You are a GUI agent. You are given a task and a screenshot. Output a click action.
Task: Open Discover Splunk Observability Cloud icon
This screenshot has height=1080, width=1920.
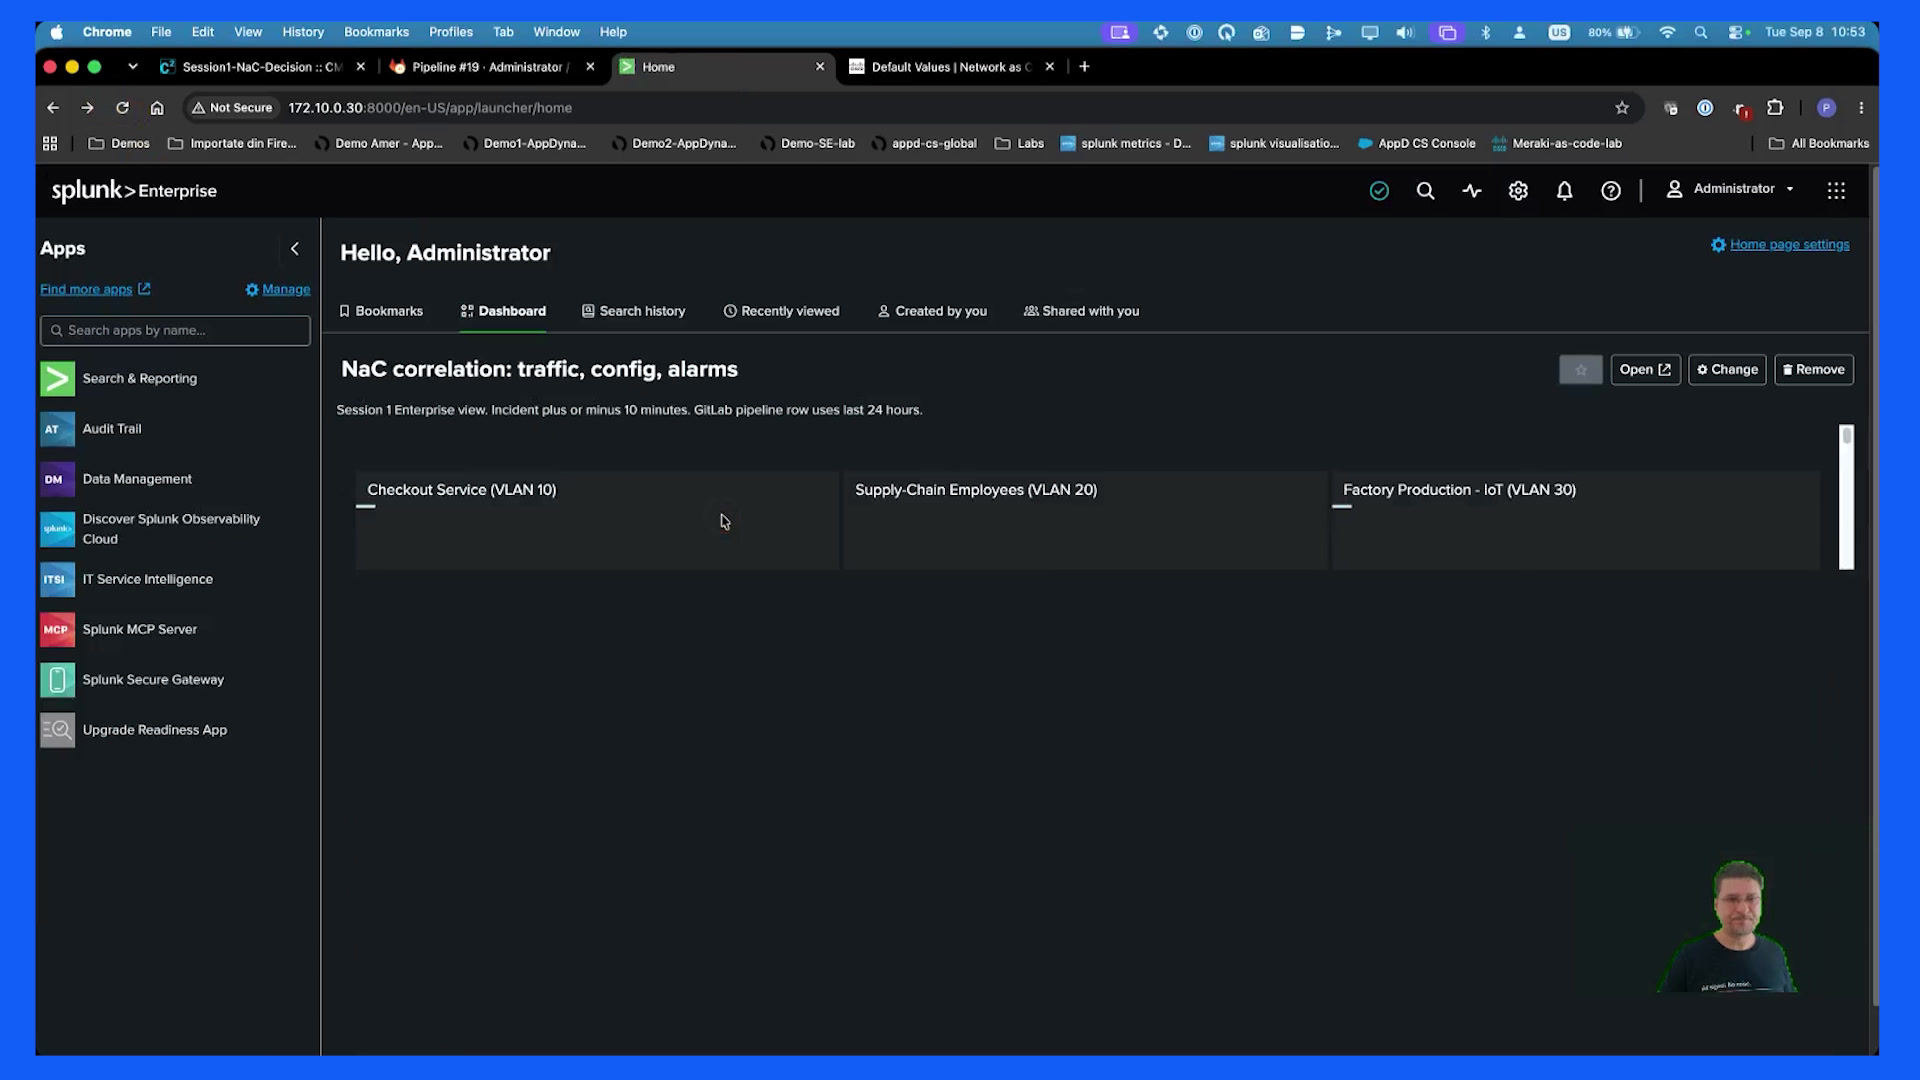point(57,529)
